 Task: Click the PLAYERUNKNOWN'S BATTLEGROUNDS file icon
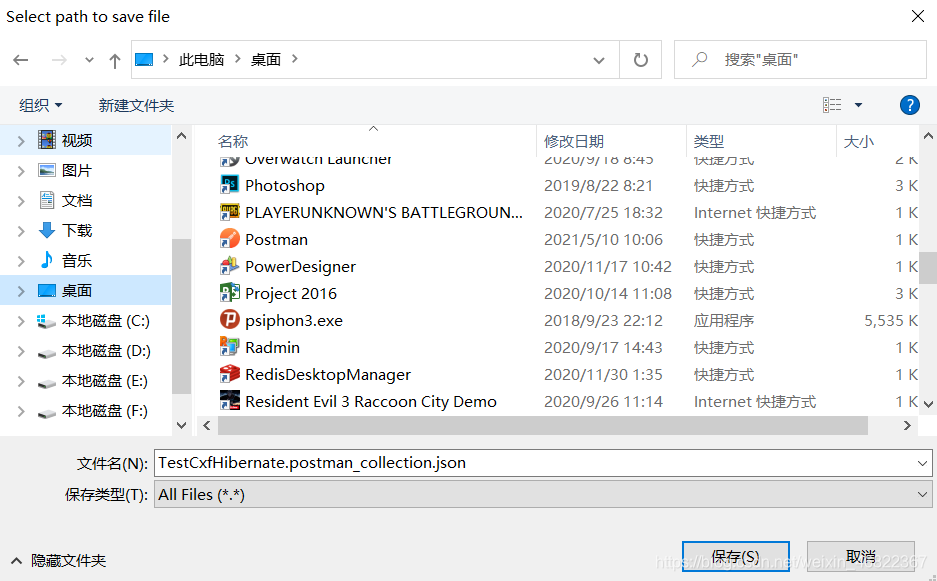(229, 212)
